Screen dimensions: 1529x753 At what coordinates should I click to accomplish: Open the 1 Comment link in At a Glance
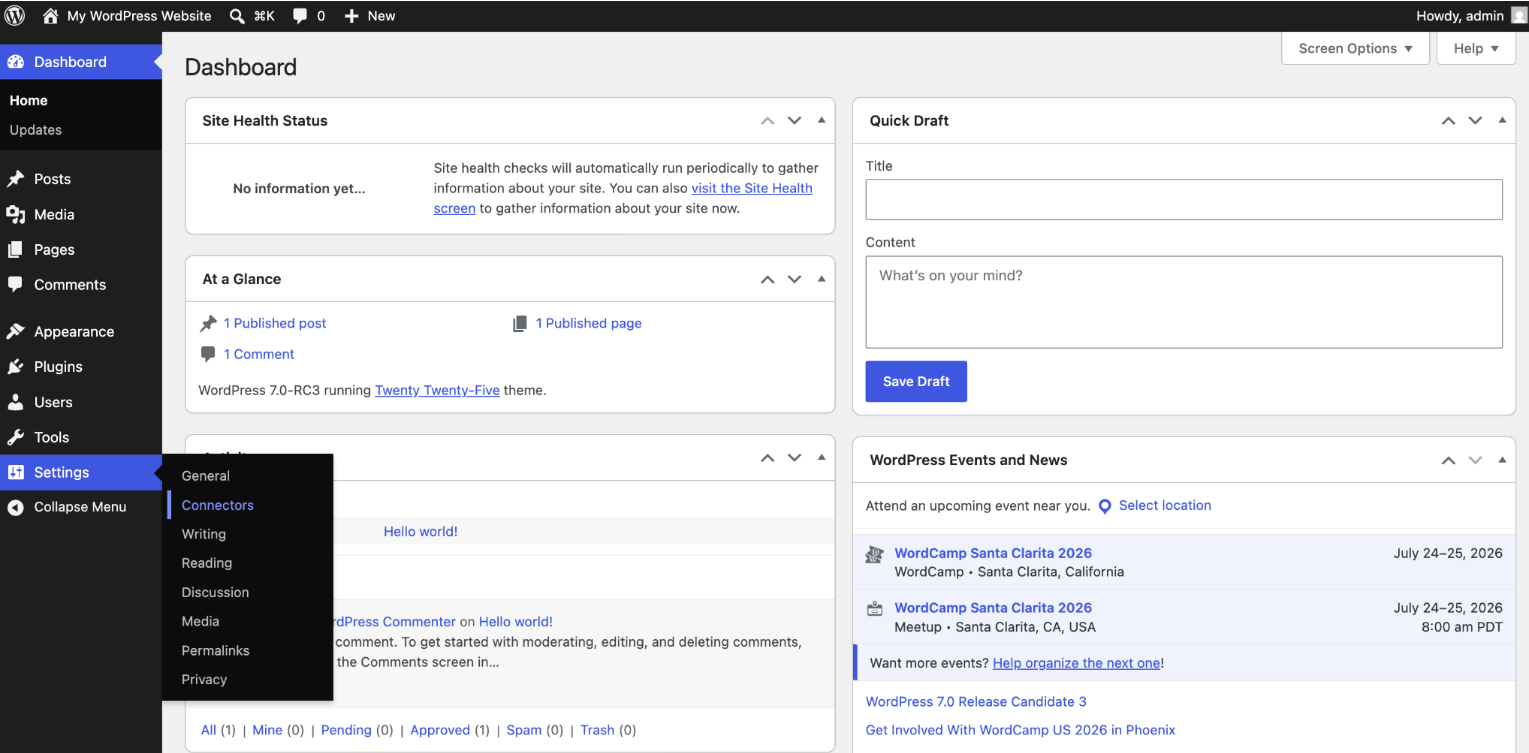point(259,354)
